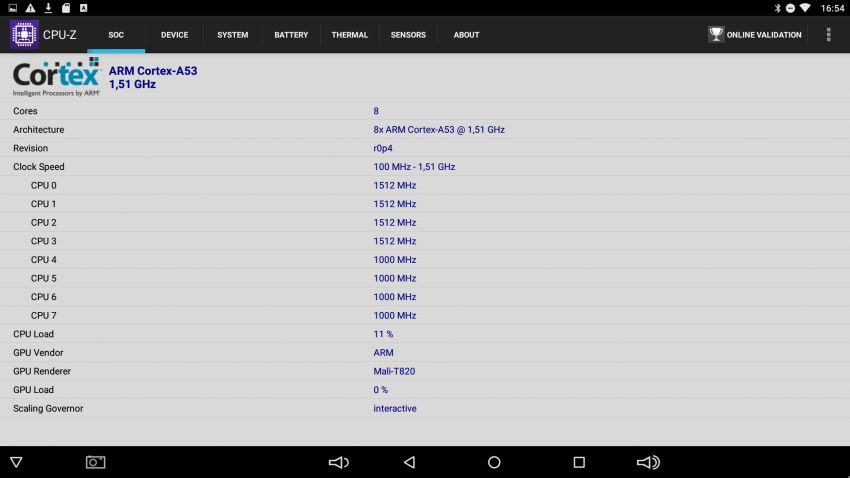Tap the CPU 1 row label
Viewport: 850px width, 478px height.
click(43, 204)
